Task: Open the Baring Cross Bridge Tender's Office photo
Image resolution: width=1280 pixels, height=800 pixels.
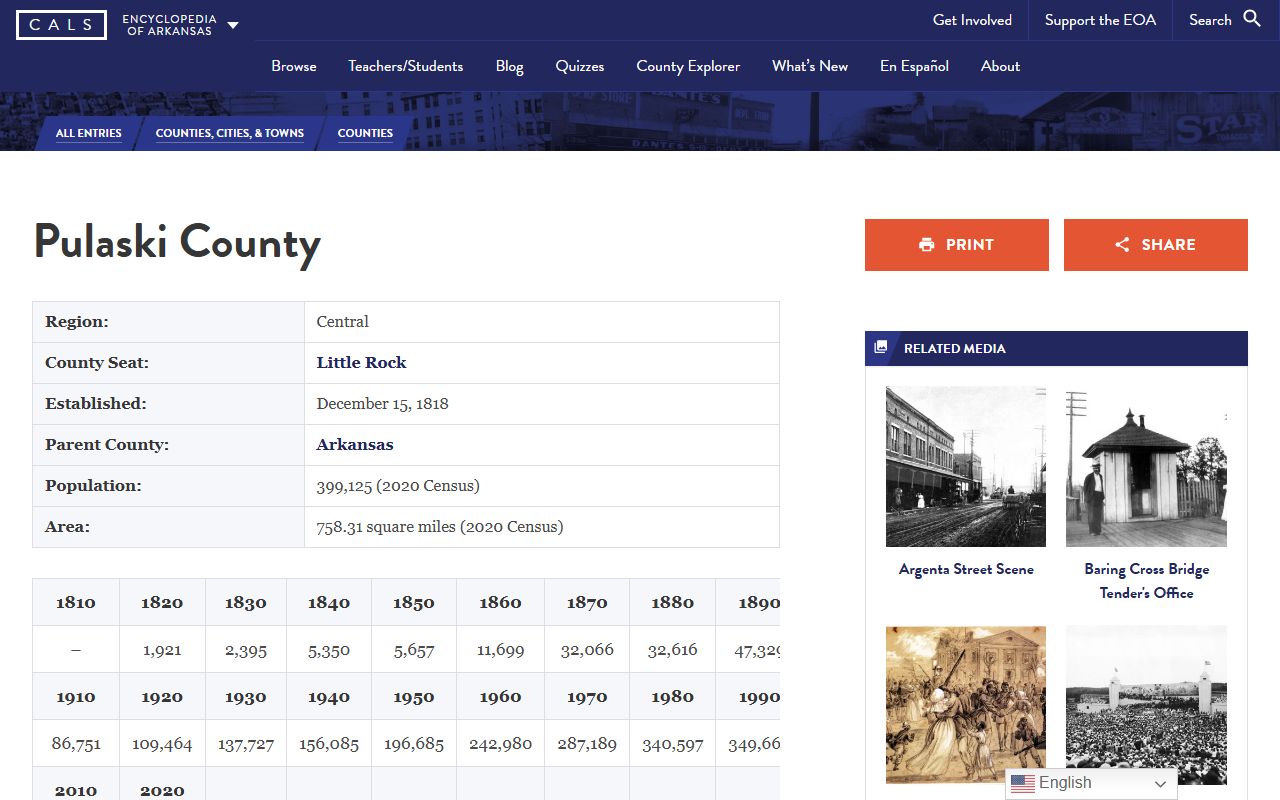Action: point(1146,467)
